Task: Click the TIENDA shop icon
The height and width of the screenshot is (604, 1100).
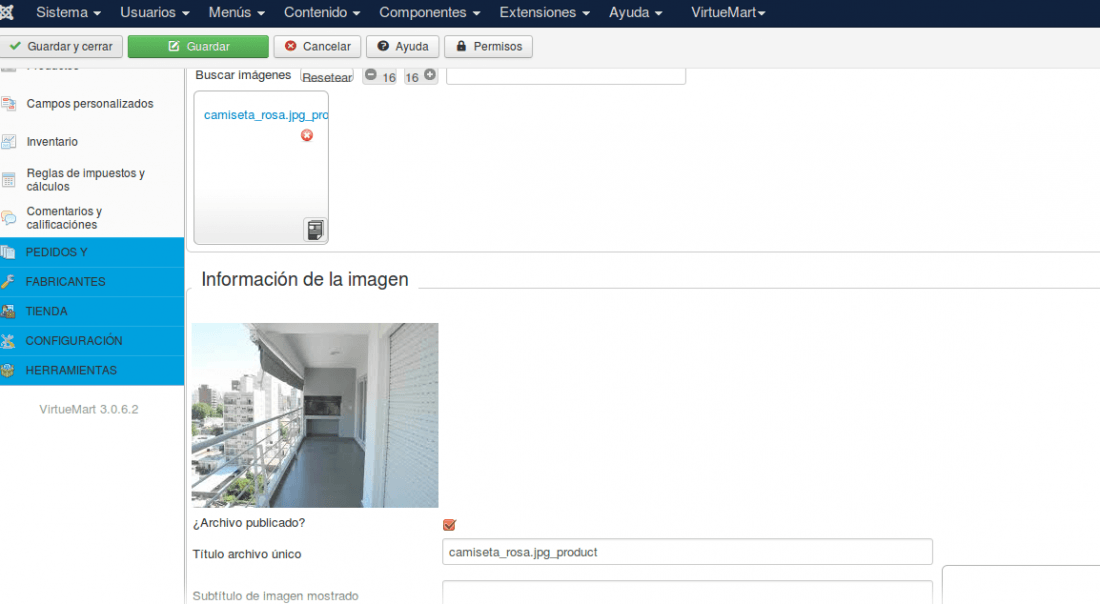Action: [x=8, y=311]
